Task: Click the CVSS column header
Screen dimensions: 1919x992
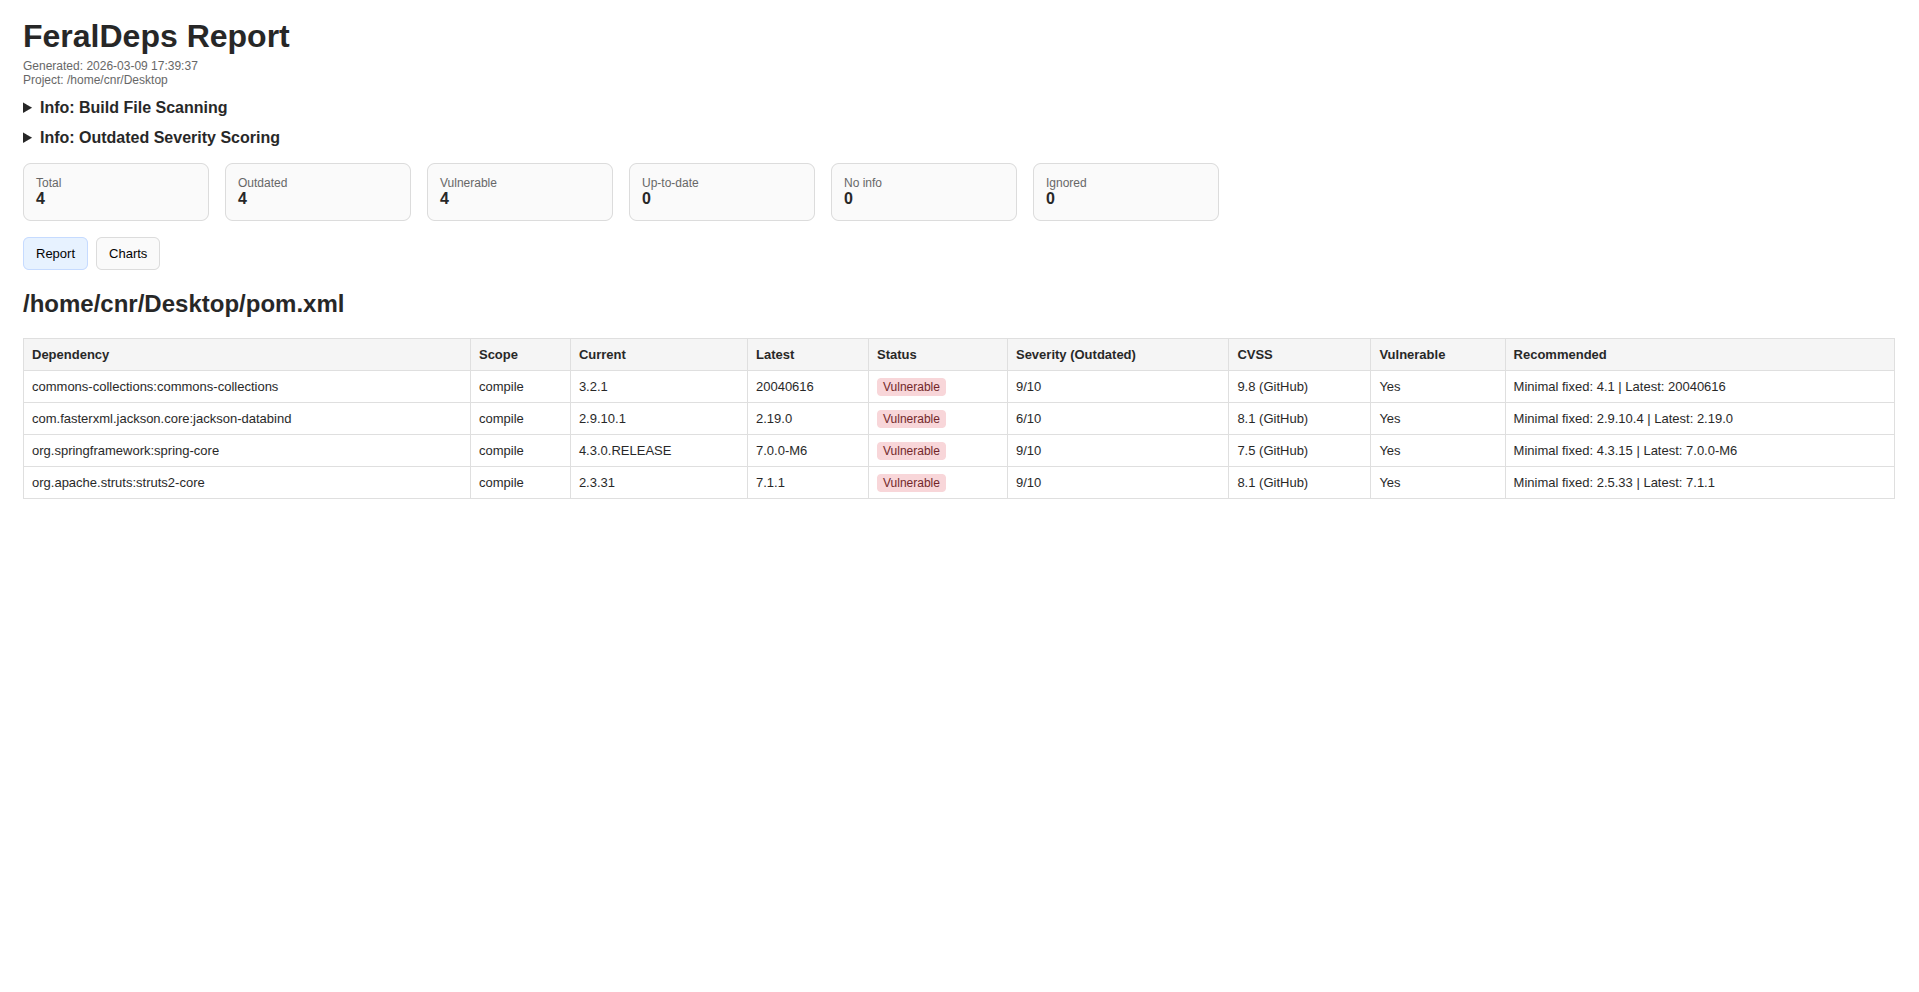Action: (x=1300, y=355)
